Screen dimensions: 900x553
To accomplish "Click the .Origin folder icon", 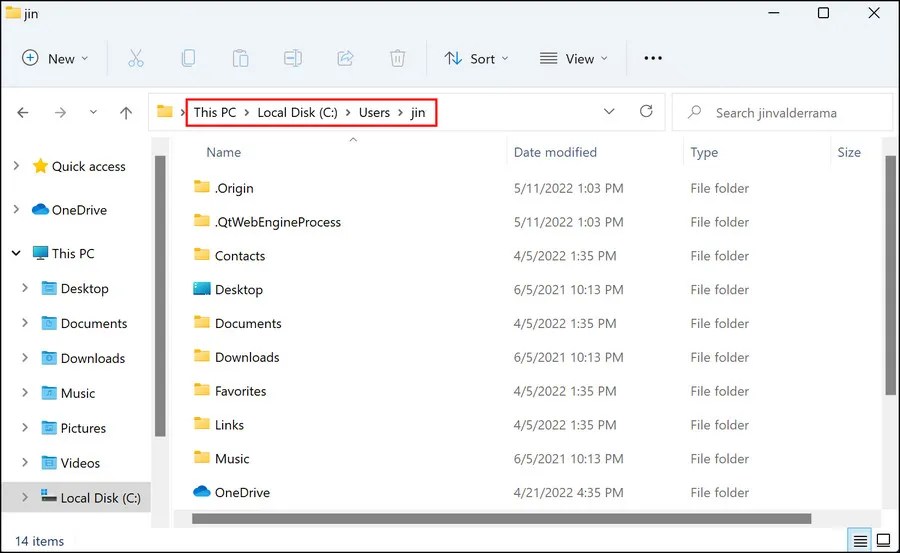I will [201, 187].
